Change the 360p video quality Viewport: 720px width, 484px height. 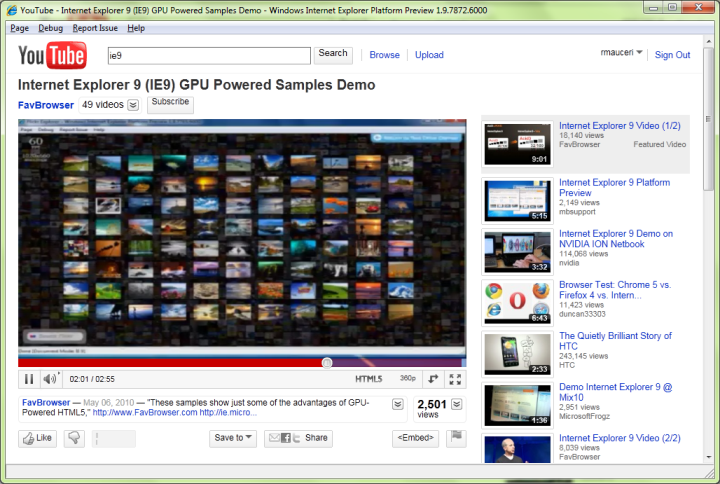(407, 378)
